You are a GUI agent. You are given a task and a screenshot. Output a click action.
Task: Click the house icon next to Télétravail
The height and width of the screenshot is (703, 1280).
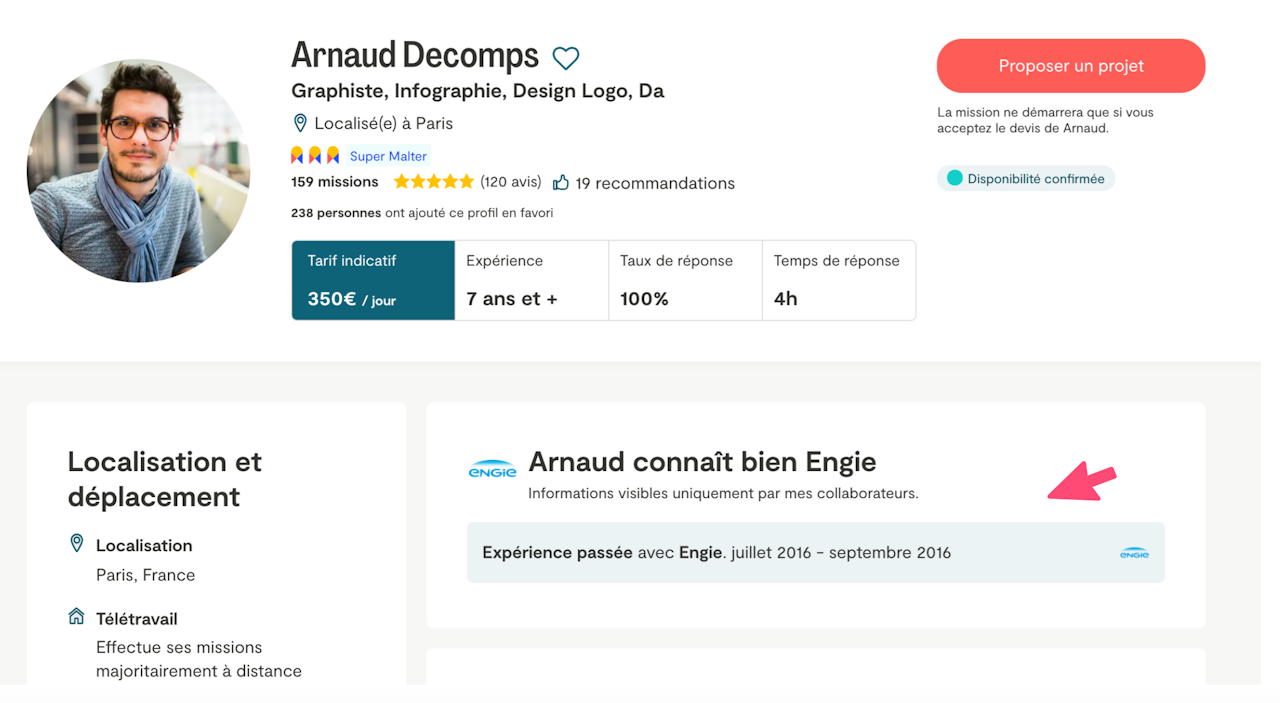coord(76,617)
